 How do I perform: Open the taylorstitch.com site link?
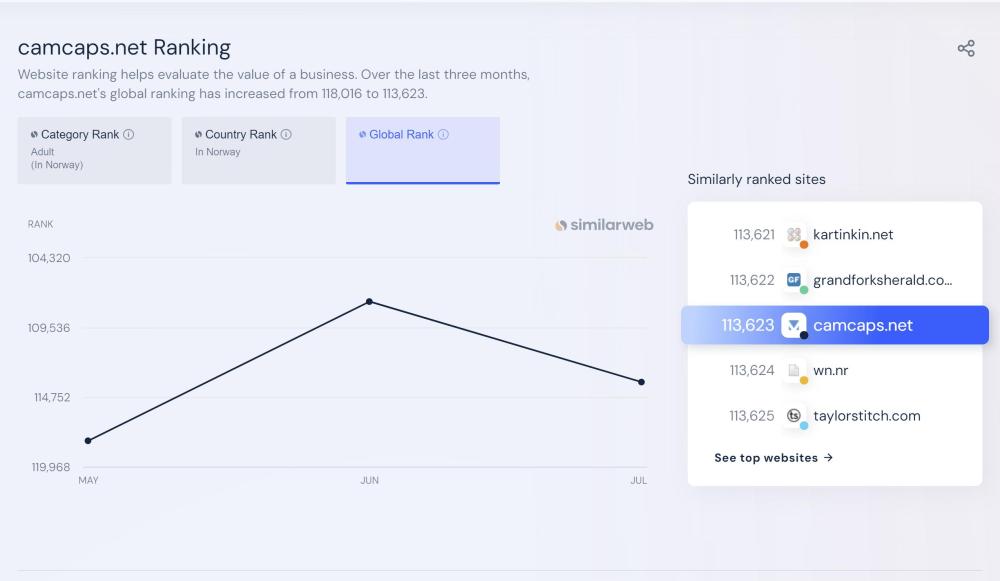pos(866,415)
